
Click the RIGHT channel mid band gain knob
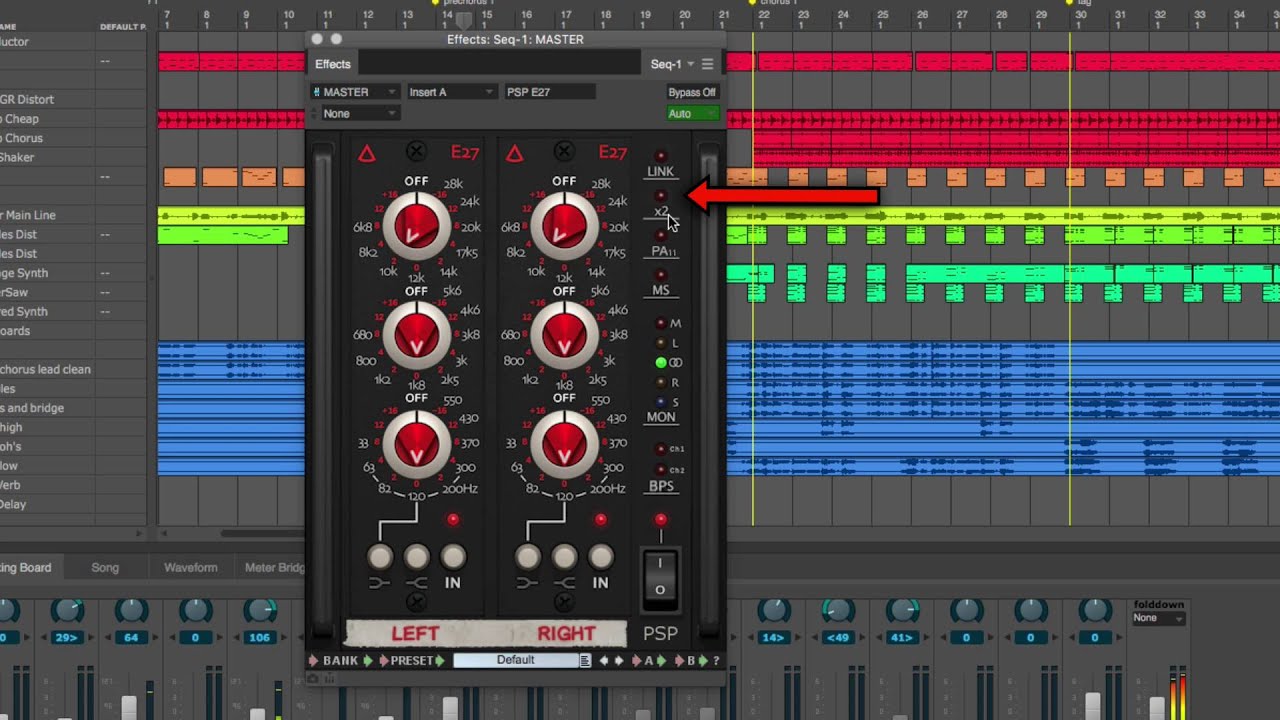[x=564, y=335]
